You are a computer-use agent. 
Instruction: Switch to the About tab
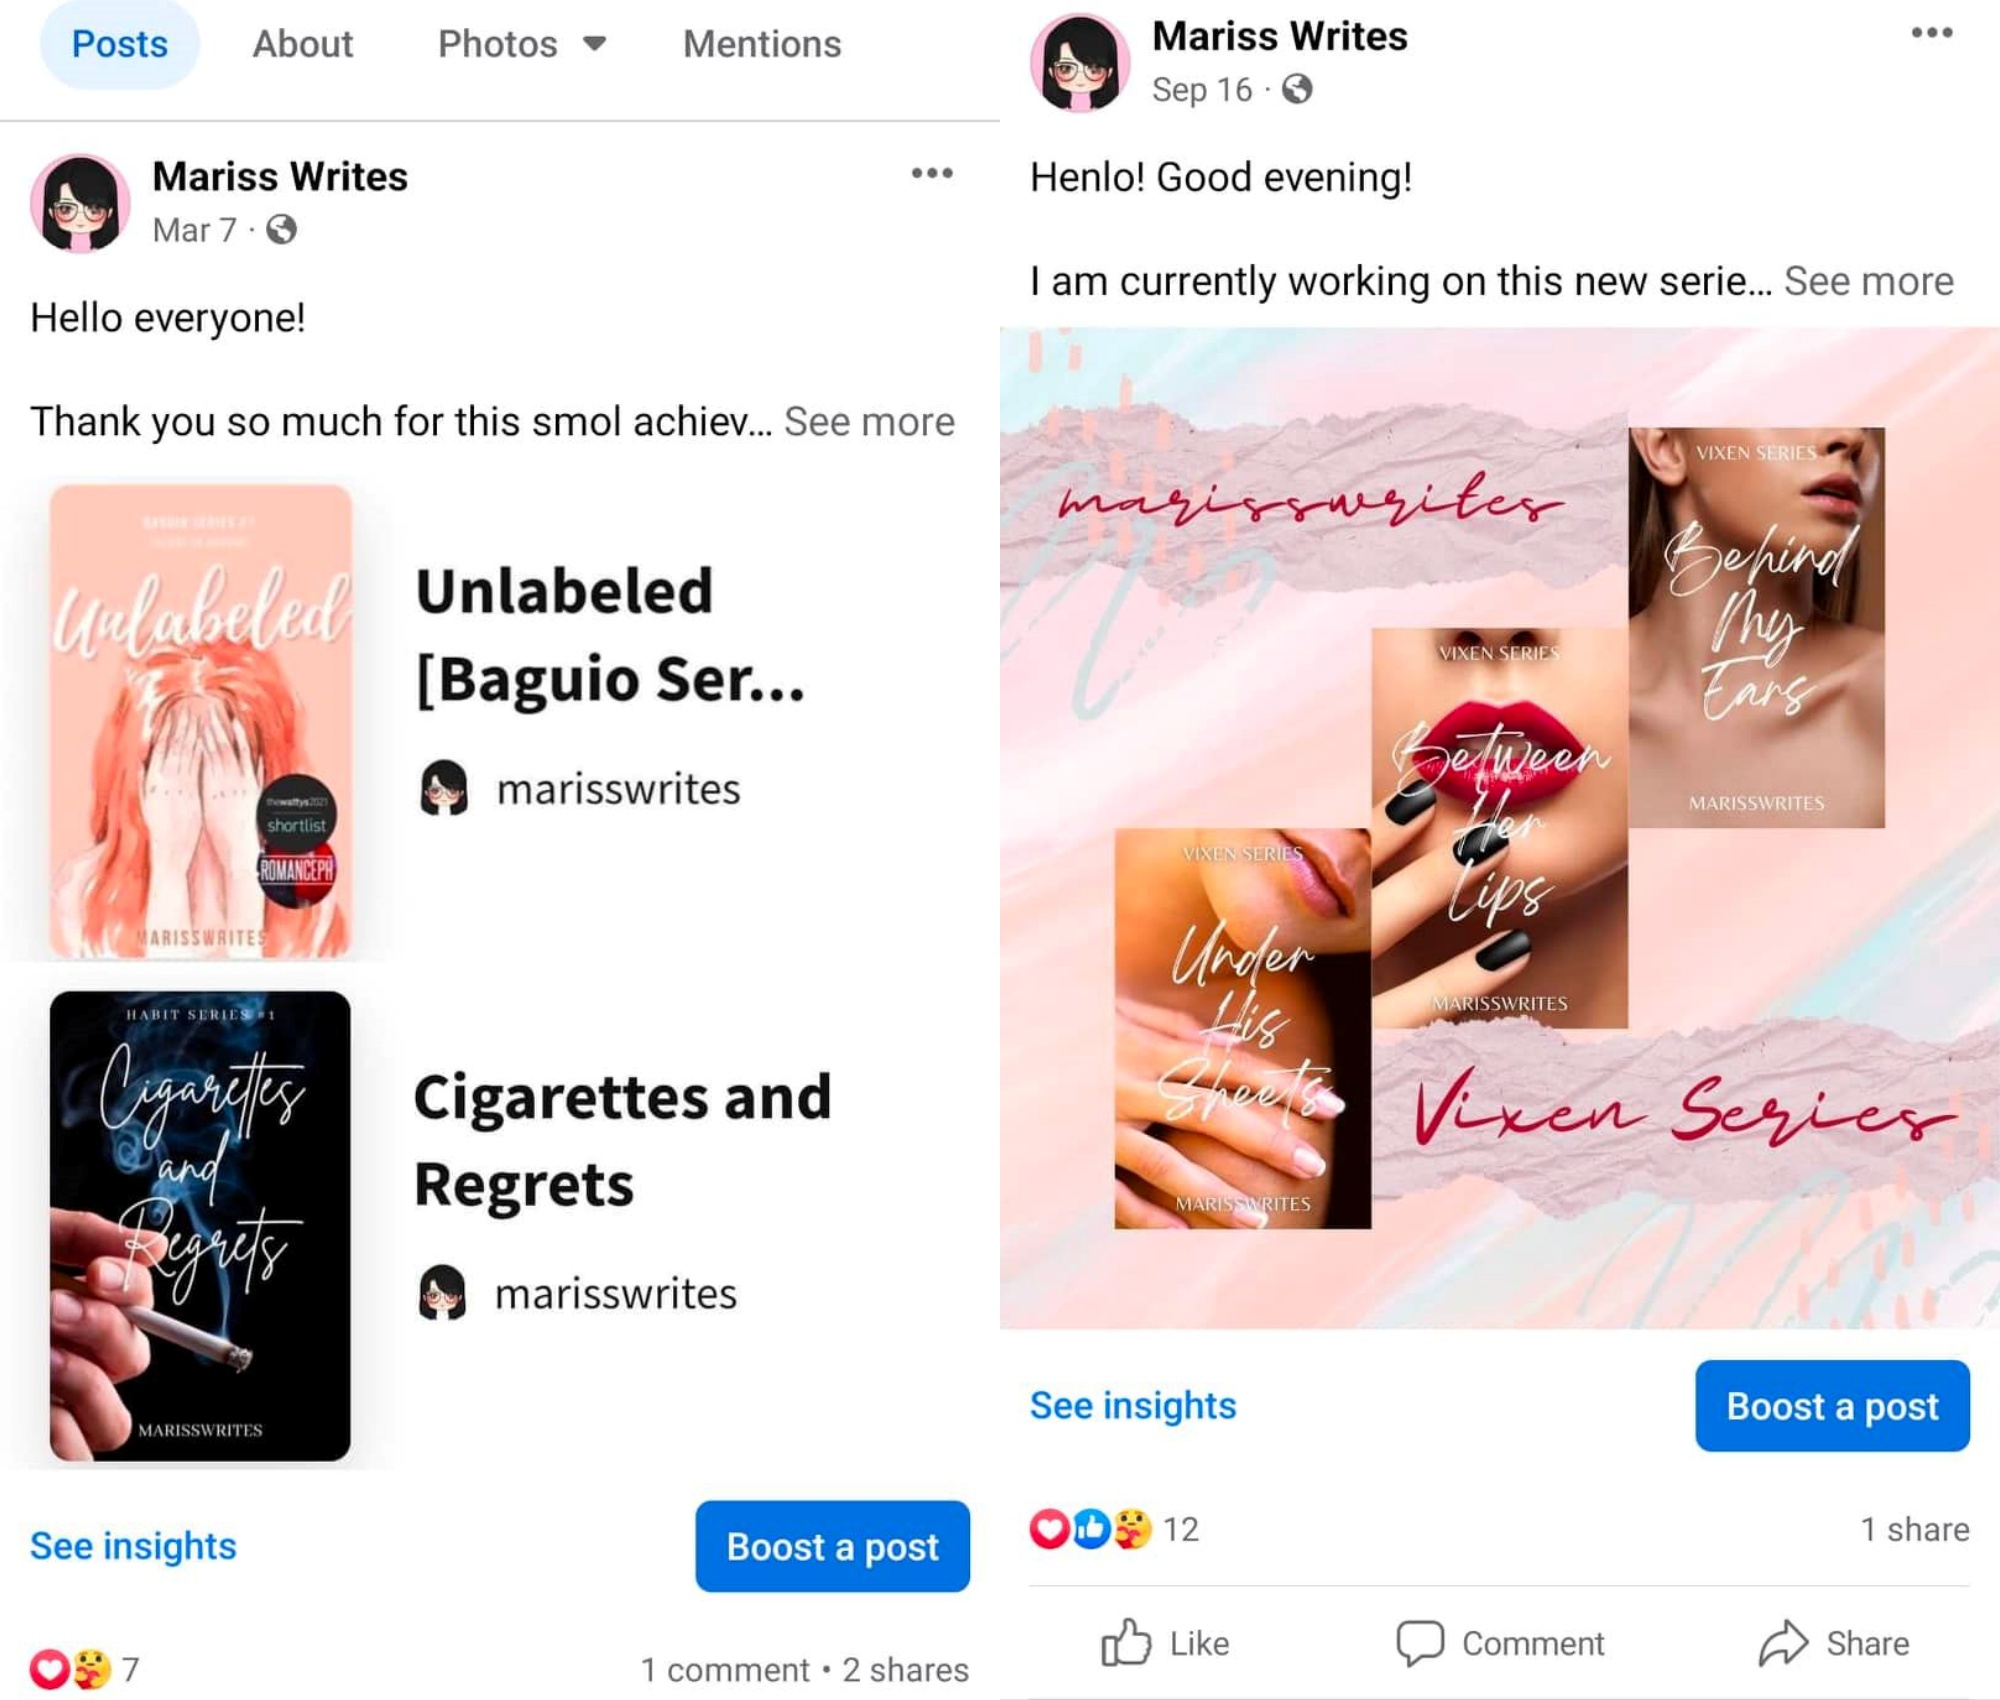tap(302, 44)
